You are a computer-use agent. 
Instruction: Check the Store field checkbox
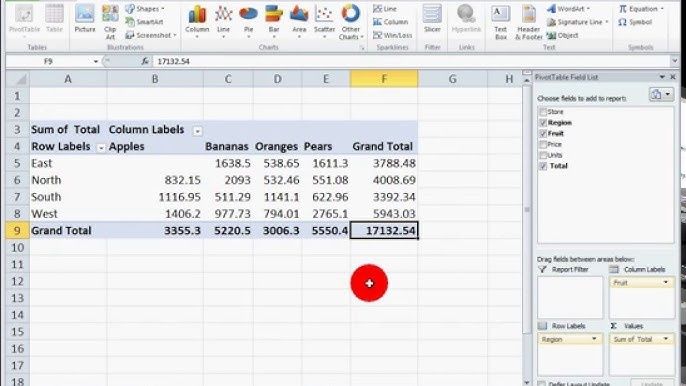pyautogui.click(x=543, y=112)
